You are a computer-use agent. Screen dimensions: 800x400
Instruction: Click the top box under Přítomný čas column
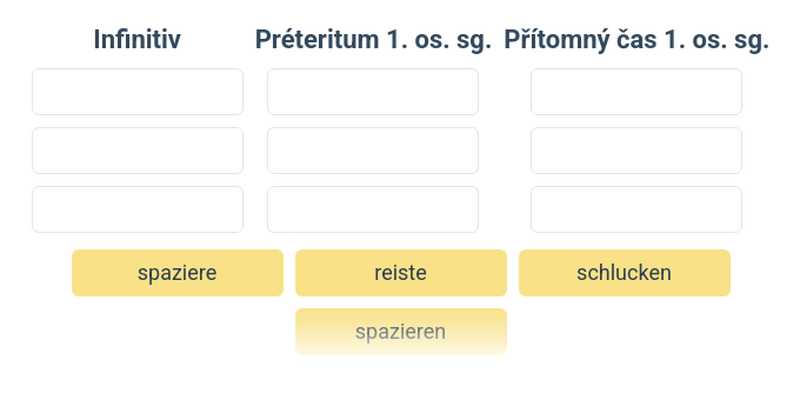(x=636, y=92)
